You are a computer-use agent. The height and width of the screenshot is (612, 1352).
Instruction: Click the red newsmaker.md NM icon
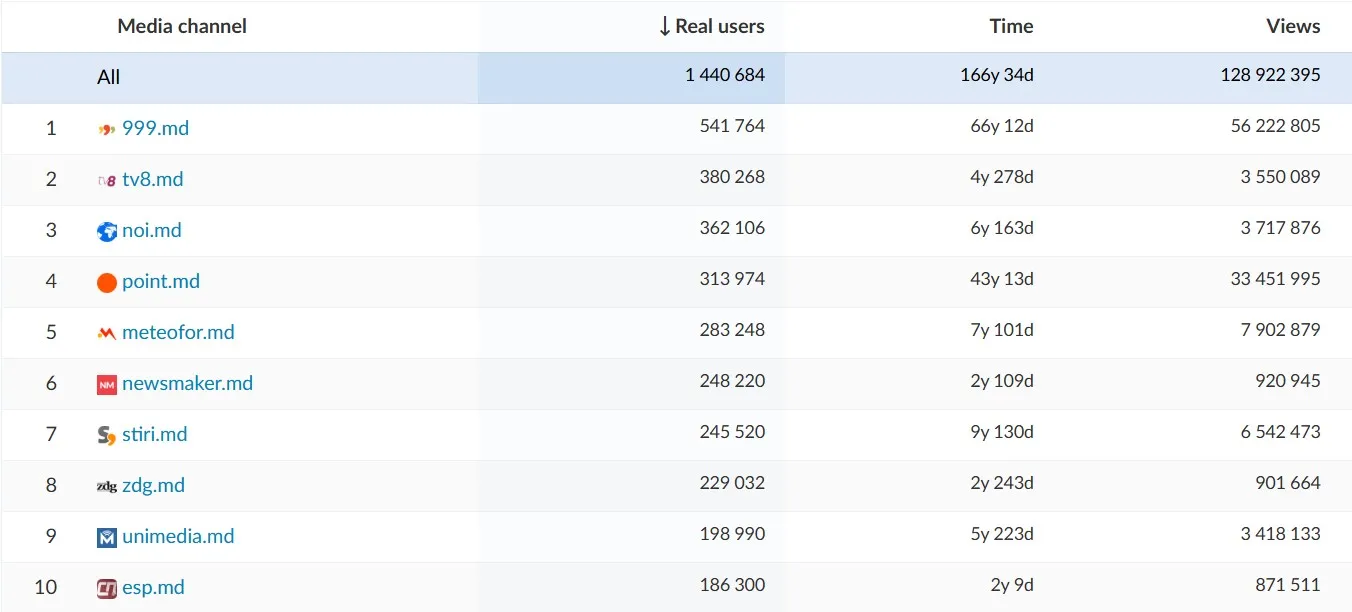click(107, 385)
